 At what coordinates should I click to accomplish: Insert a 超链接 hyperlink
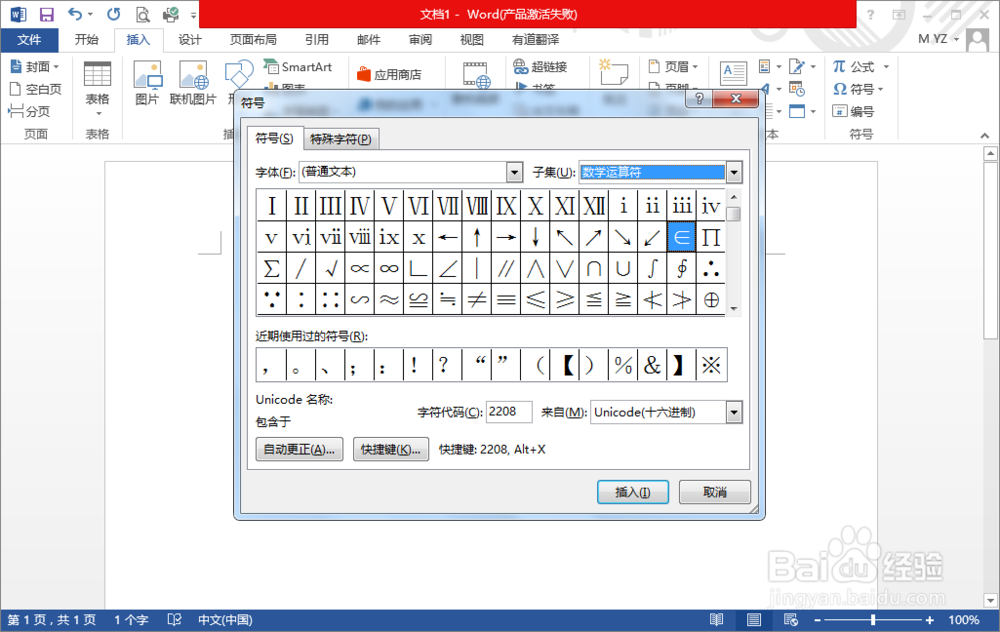click(x=541, y=66)
